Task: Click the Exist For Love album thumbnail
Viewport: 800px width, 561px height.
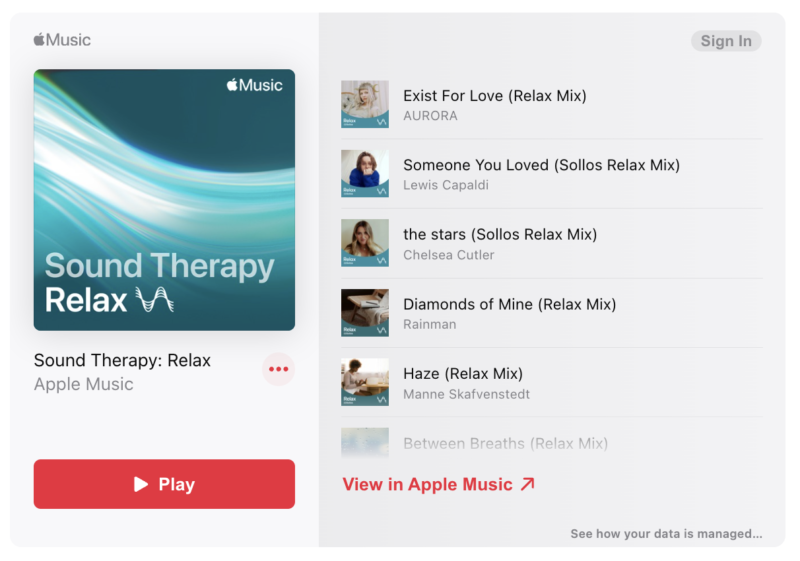Action: click(365, 104)
